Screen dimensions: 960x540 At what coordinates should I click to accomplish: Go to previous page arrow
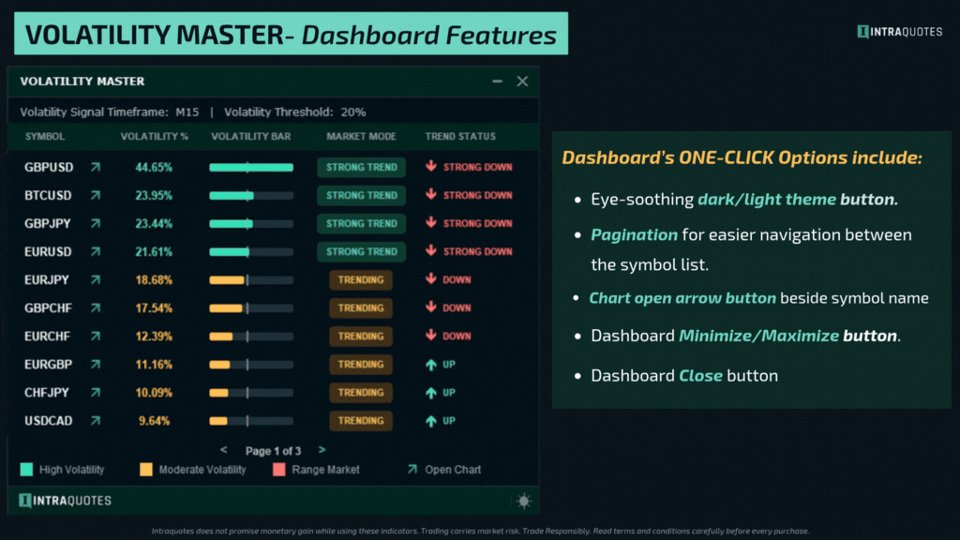pyautogui.click(x=223, y=450)
